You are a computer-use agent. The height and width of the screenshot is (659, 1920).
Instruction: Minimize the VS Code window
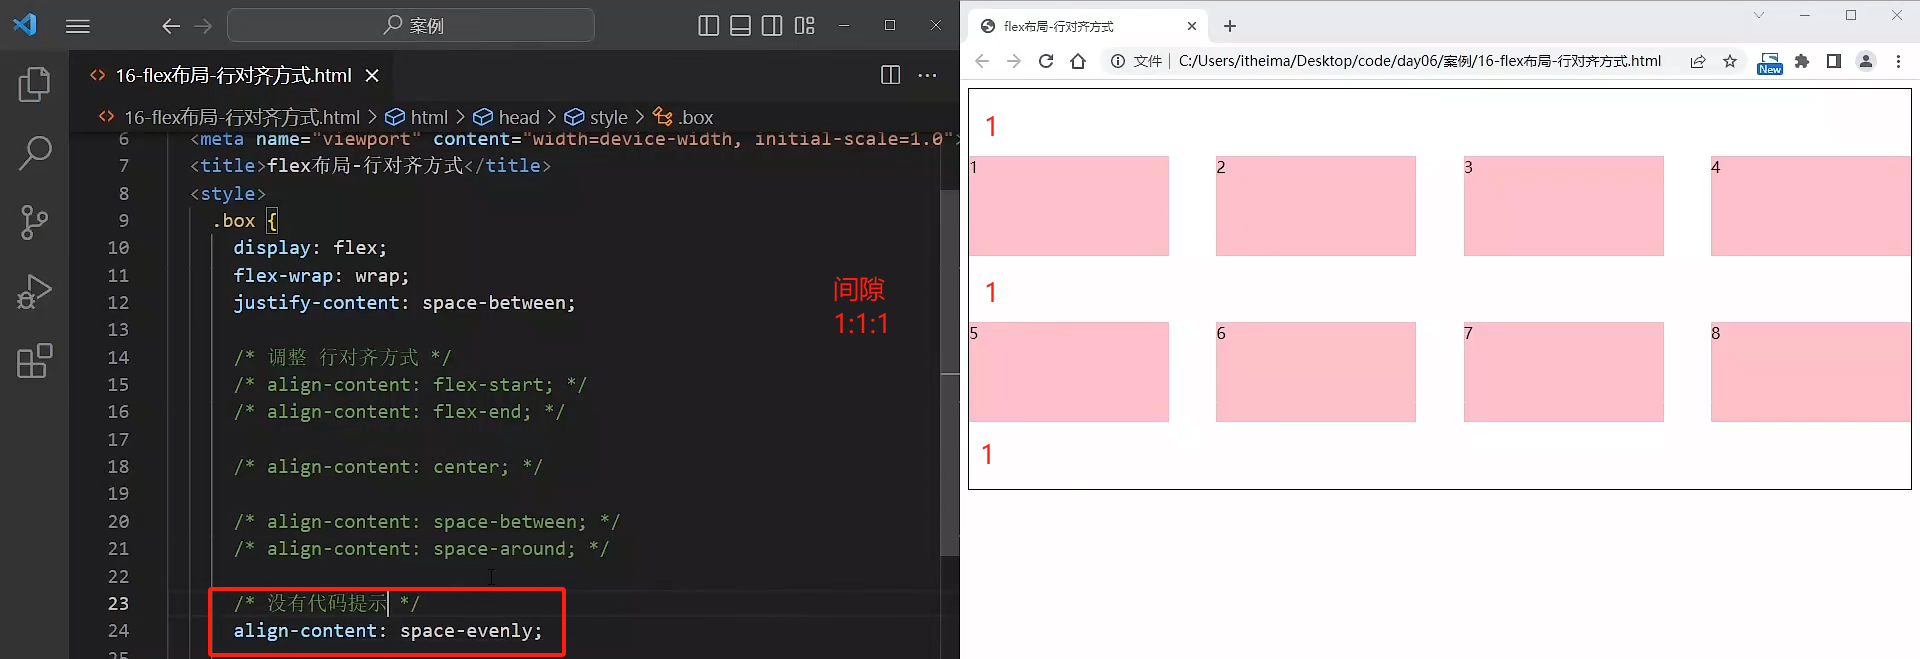pos(844,25)
